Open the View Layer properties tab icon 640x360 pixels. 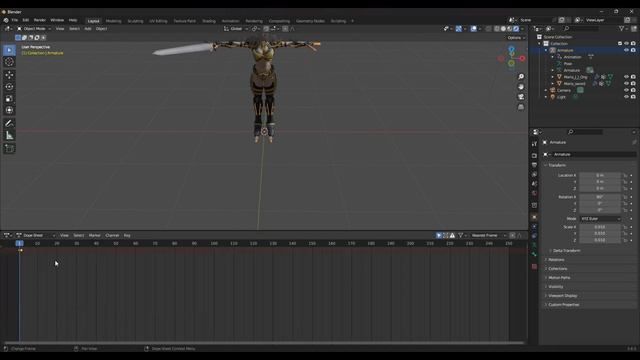pyautogui.click(x=534, y=174)
